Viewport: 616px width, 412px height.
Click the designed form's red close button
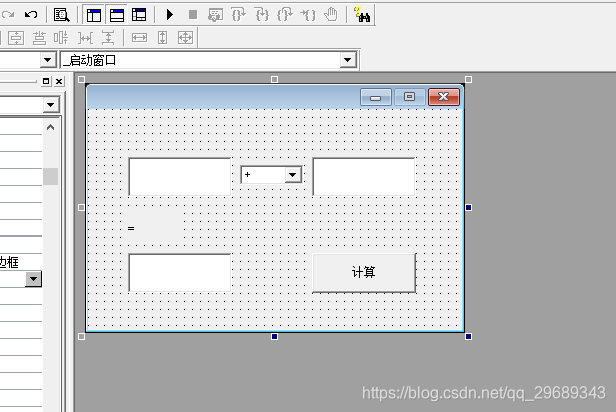(x=444, y=97)
